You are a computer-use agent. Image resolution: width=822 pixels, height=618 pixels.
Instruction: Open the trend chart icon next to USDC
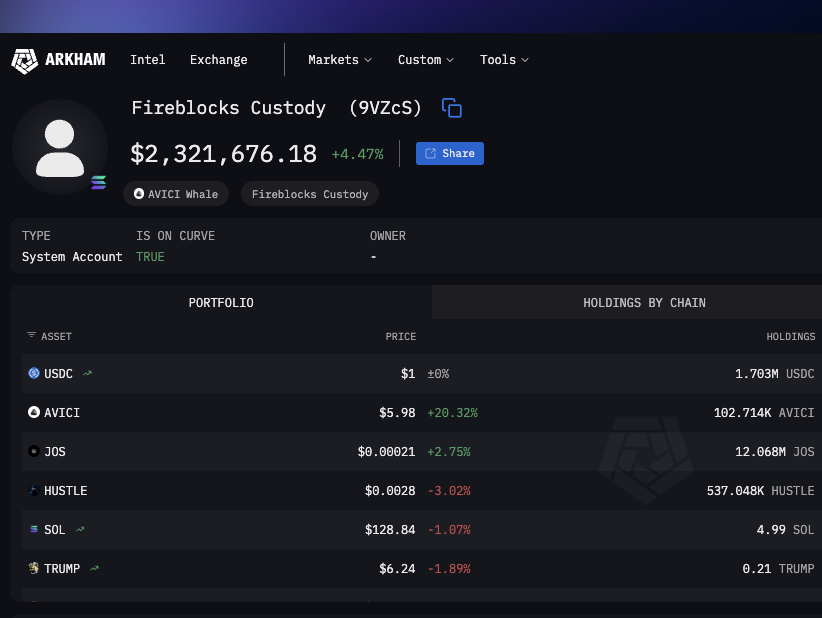(x=88, y=373)
